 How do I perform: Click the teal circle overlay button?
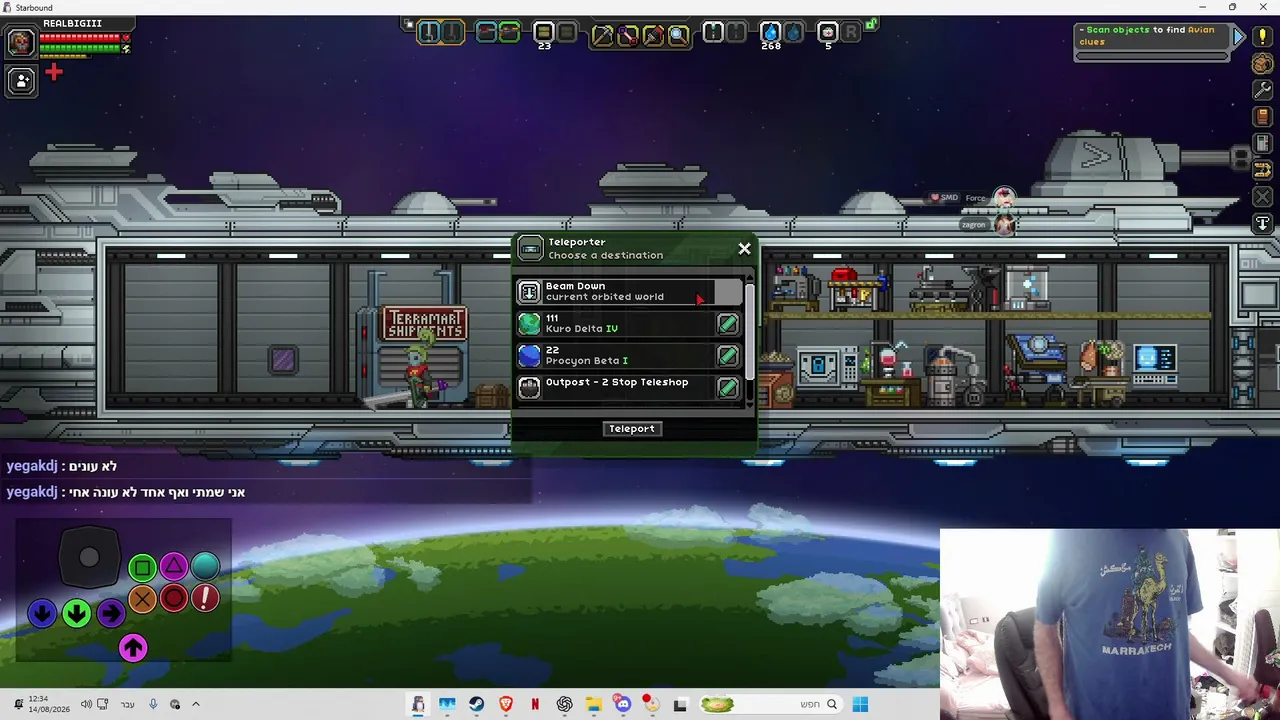205,567
